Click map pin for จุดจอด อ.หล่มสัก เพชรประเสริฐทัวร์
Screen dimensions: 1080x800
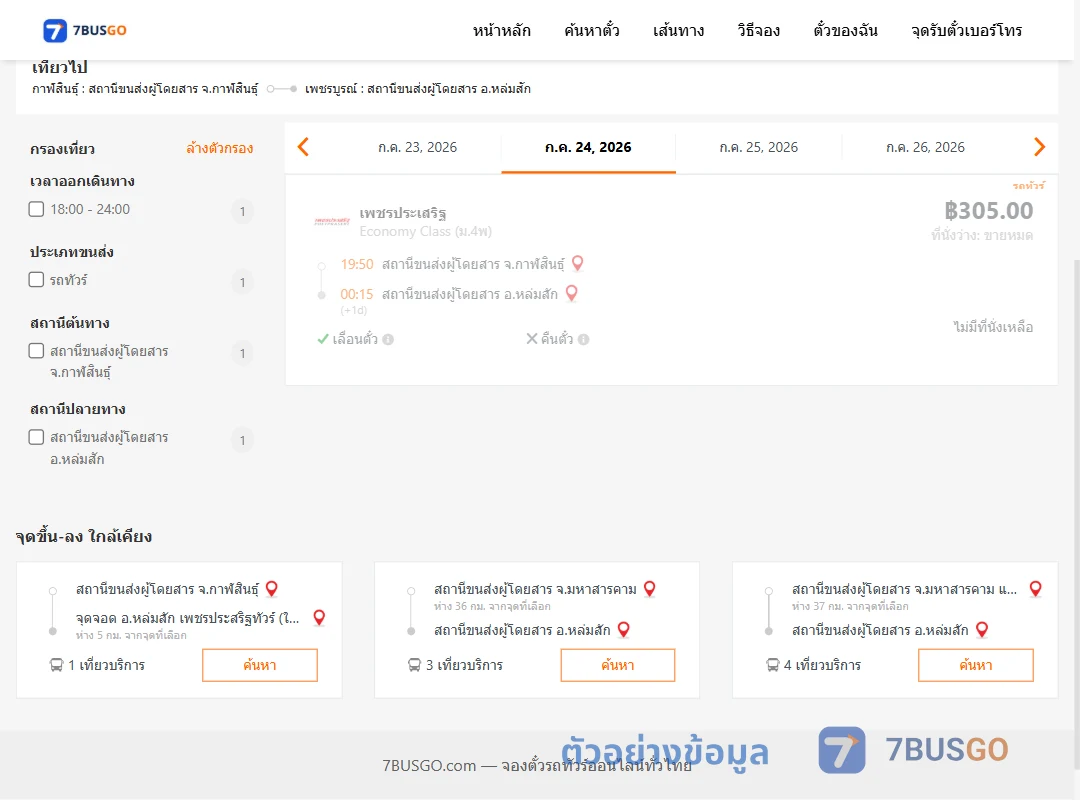coord(319,617)
